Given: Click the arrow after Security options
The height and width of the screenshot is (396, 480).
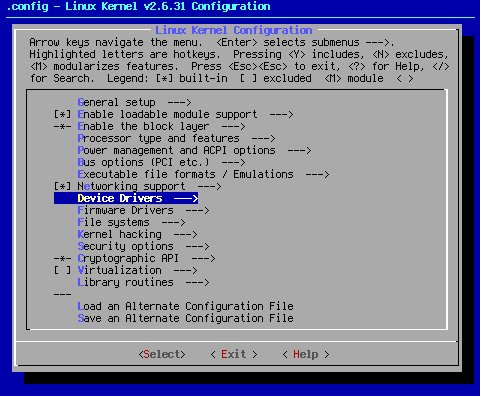Looking at the screenshot, I should 197,246.
